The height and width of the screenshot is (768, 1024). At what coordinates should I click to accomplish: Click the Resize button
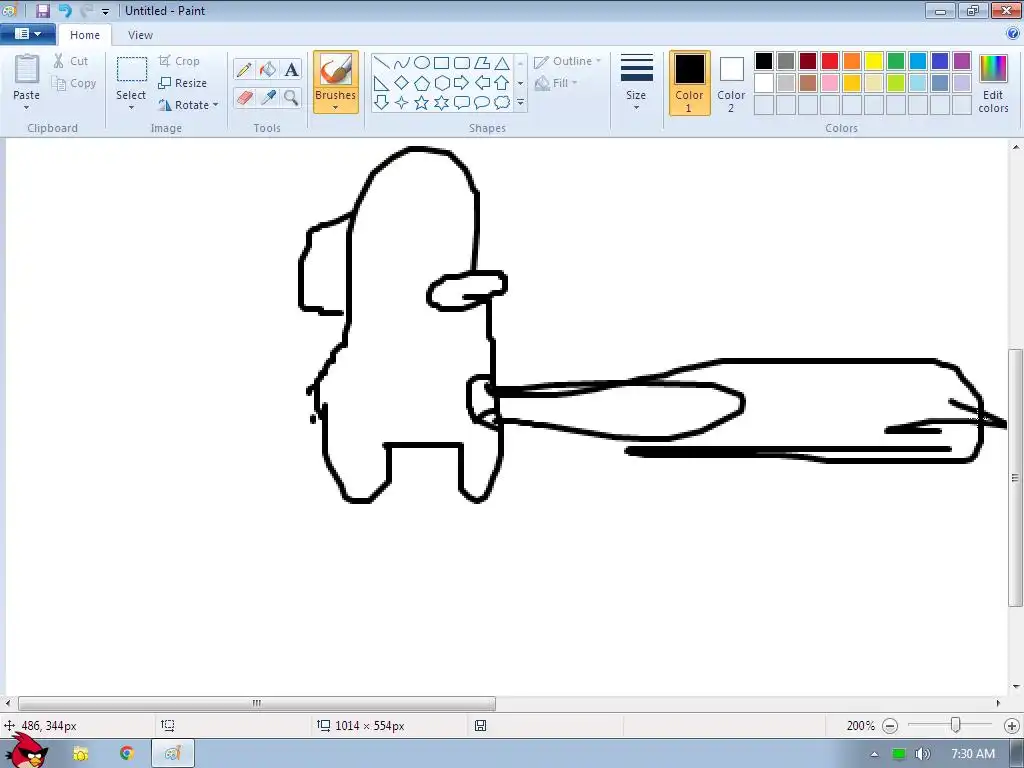pyautogui.click(x=183, y=83)
